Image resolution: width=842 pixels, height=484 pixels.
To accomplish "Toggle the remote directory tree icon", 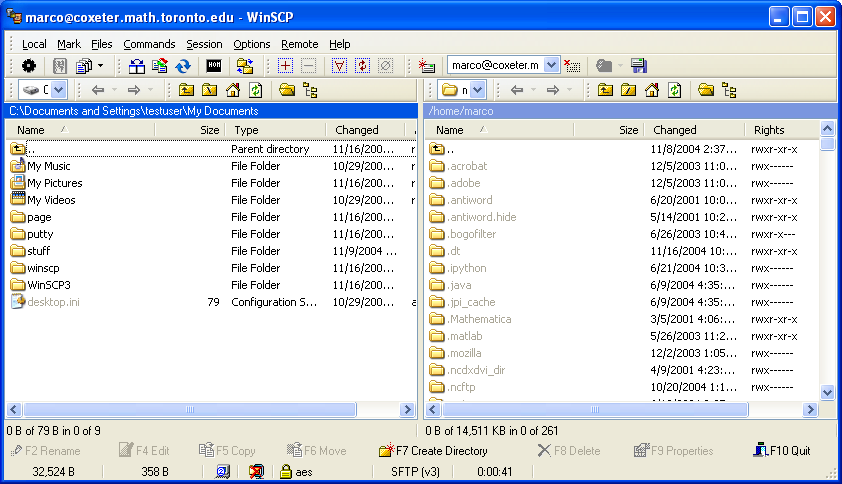I will tap(729, 90).
